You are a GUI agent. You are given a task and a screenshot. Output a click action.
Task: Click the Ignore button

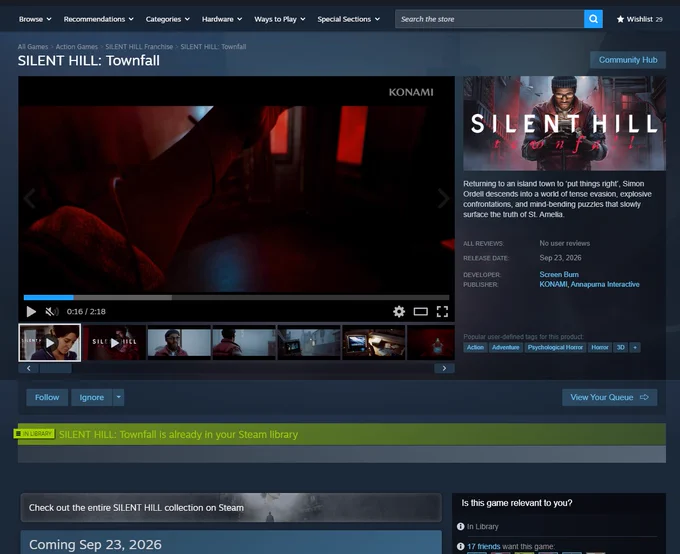point(92,397)
